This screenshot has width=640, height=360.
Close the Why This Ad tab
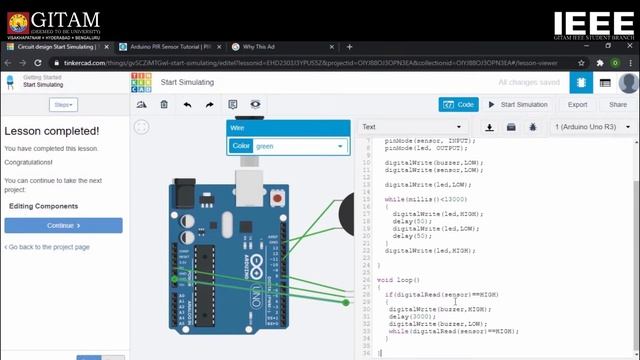332,47
